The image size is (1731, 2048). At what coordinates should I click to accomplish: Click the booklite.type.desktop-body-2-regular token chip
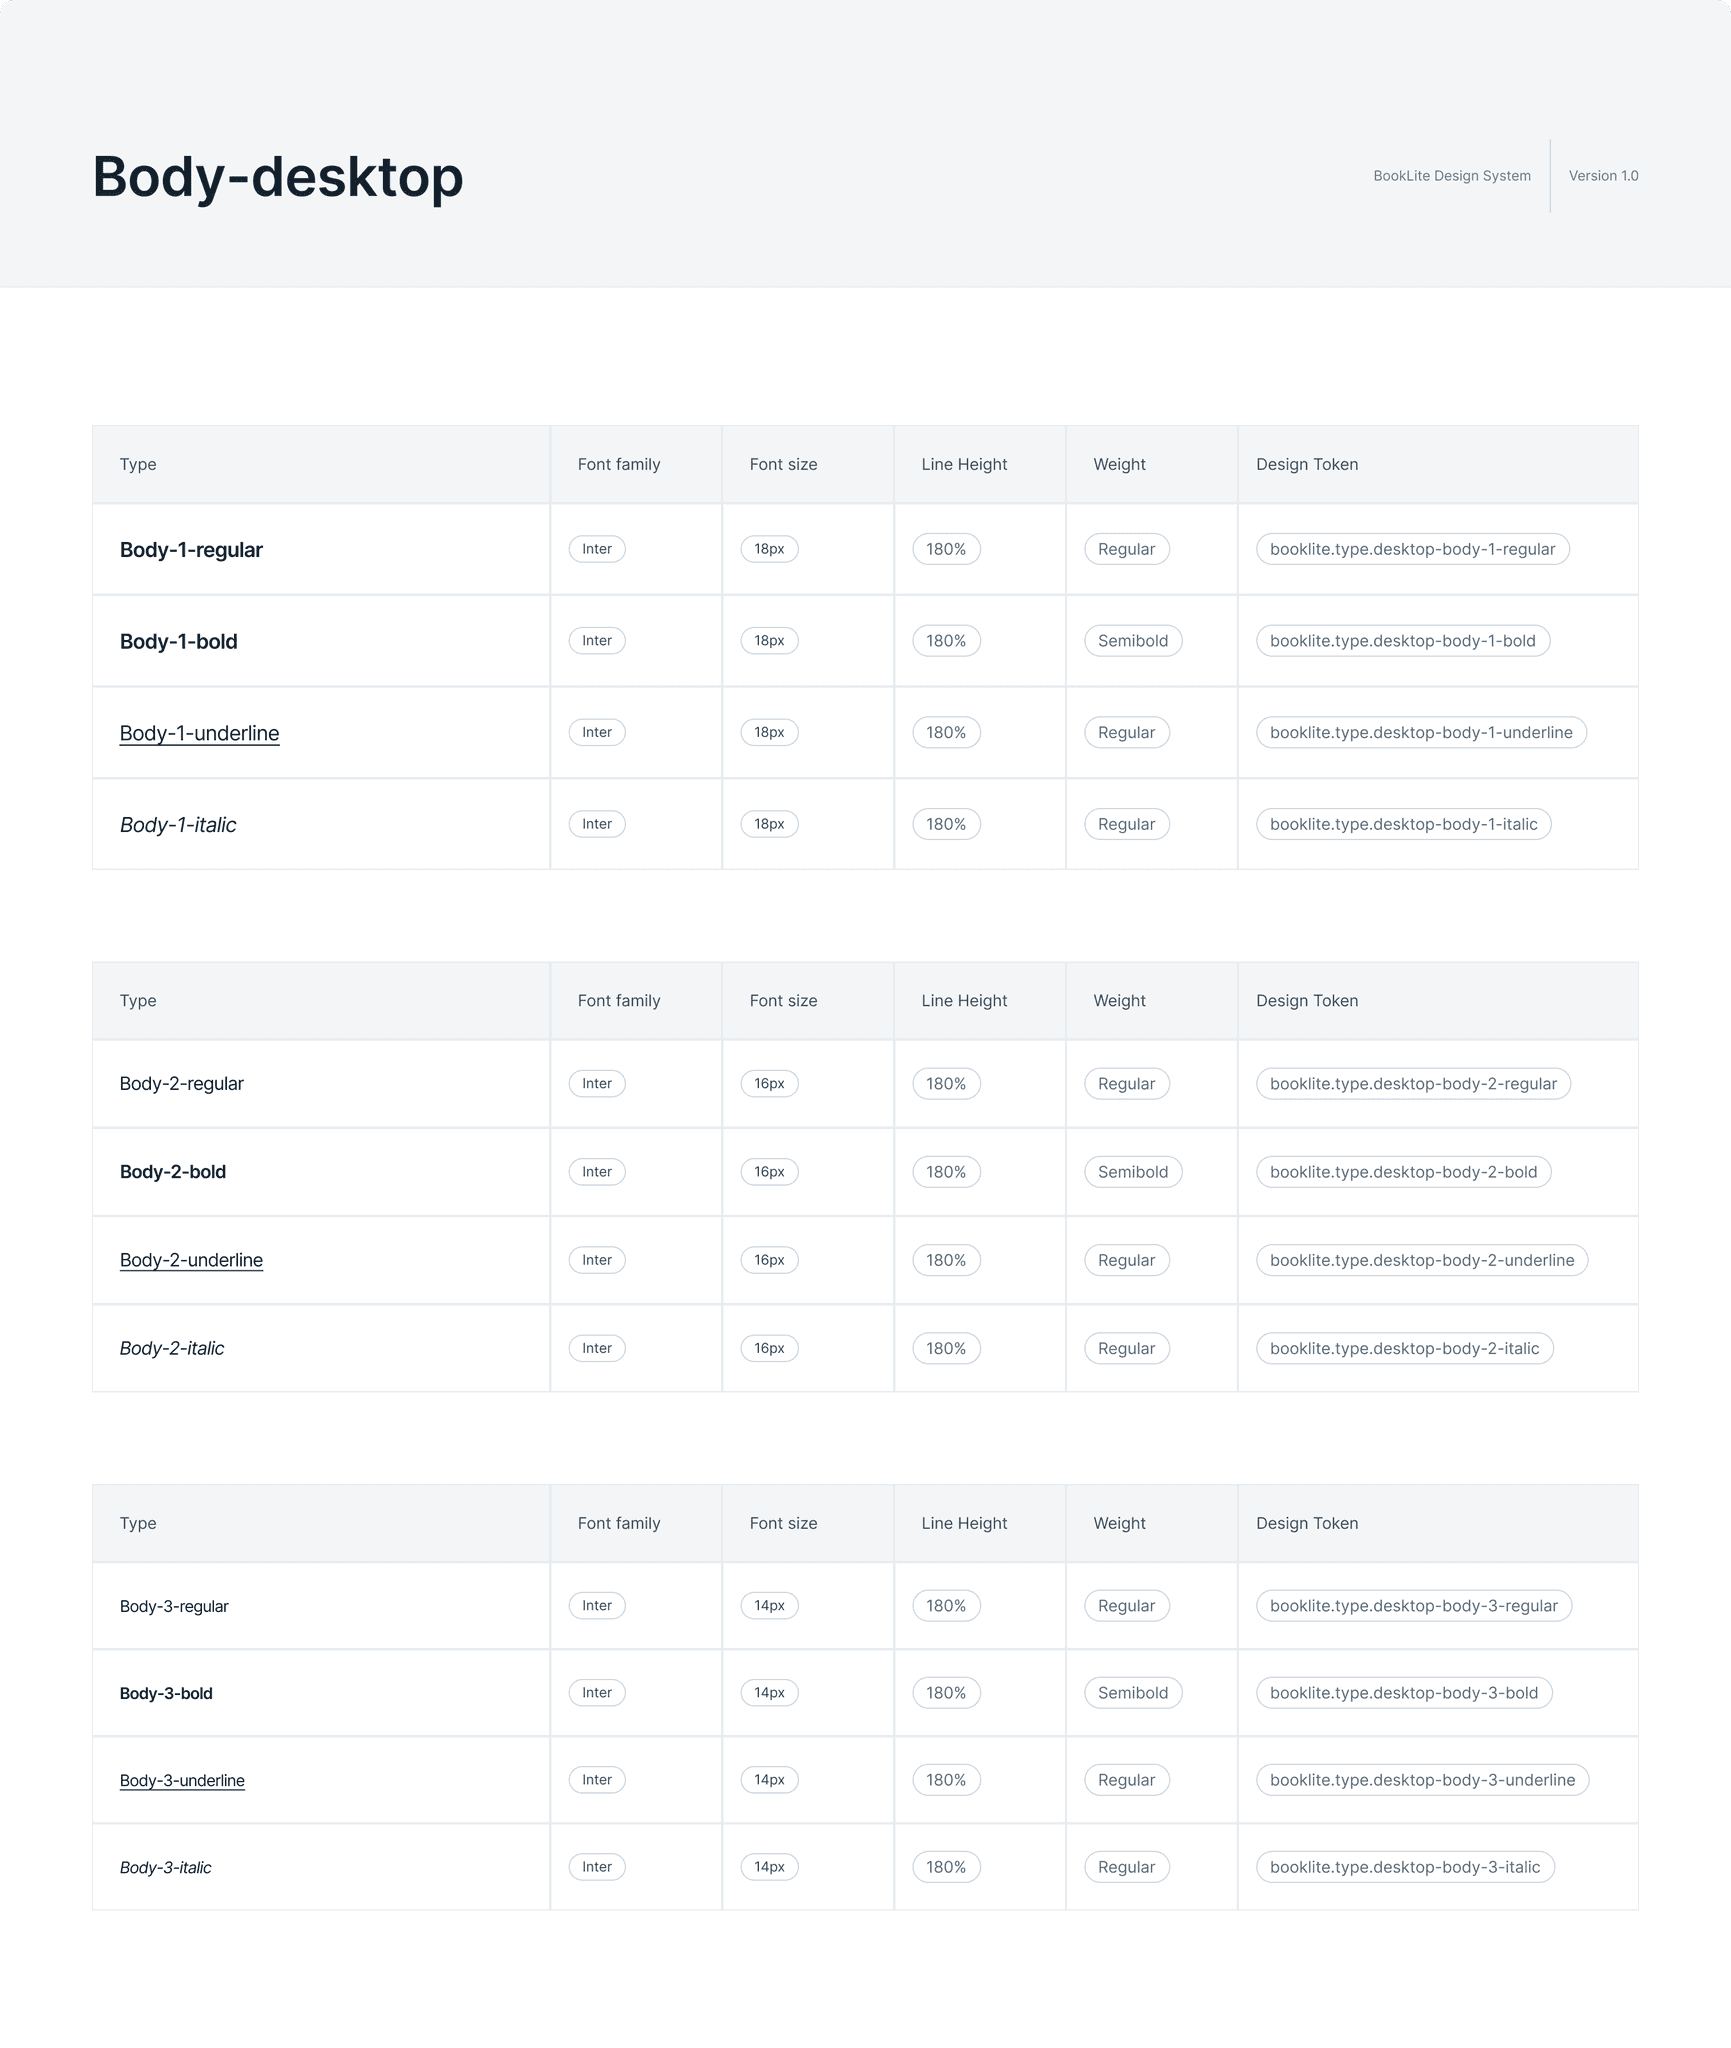(x=1413, y=1084)
